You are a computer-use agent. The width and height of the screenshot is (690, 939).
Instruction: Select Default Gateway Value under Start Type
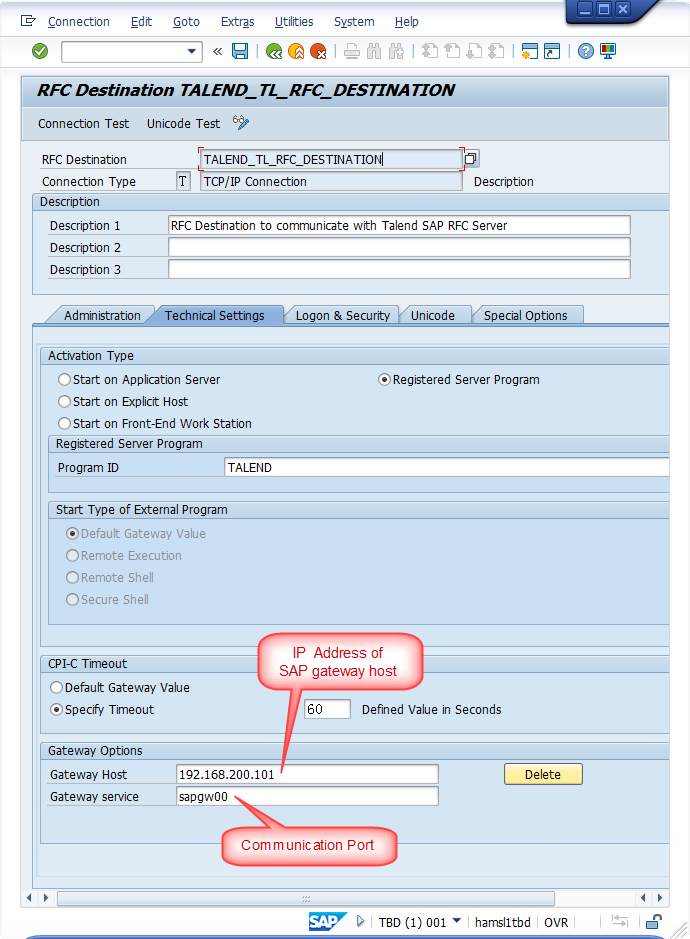coord(72,534)
